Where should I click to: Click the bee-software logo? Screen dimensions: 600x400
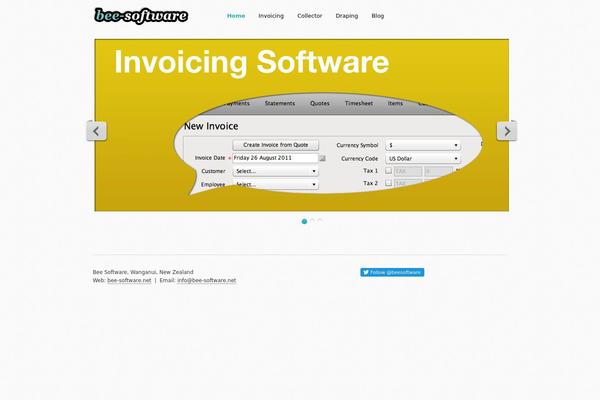coord(141,16)
